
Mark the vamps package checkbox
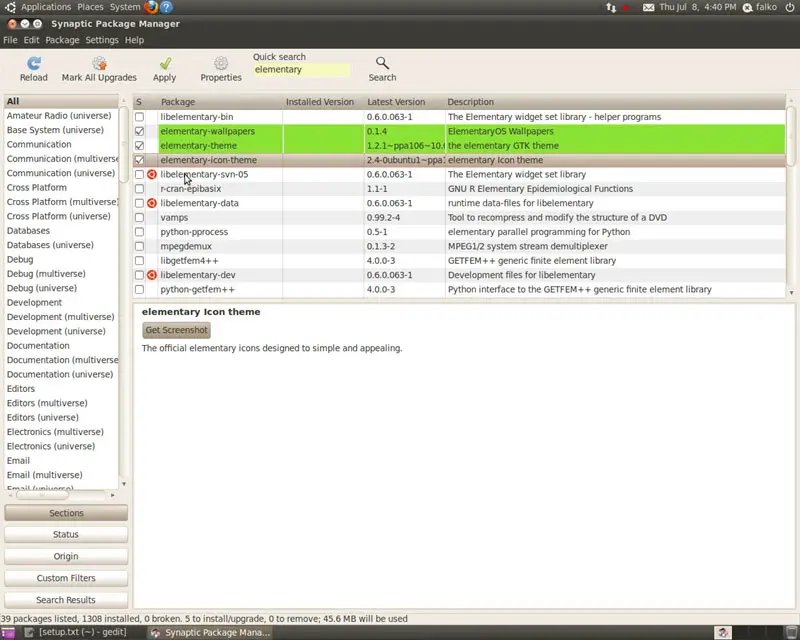click(x=139, y=217)
